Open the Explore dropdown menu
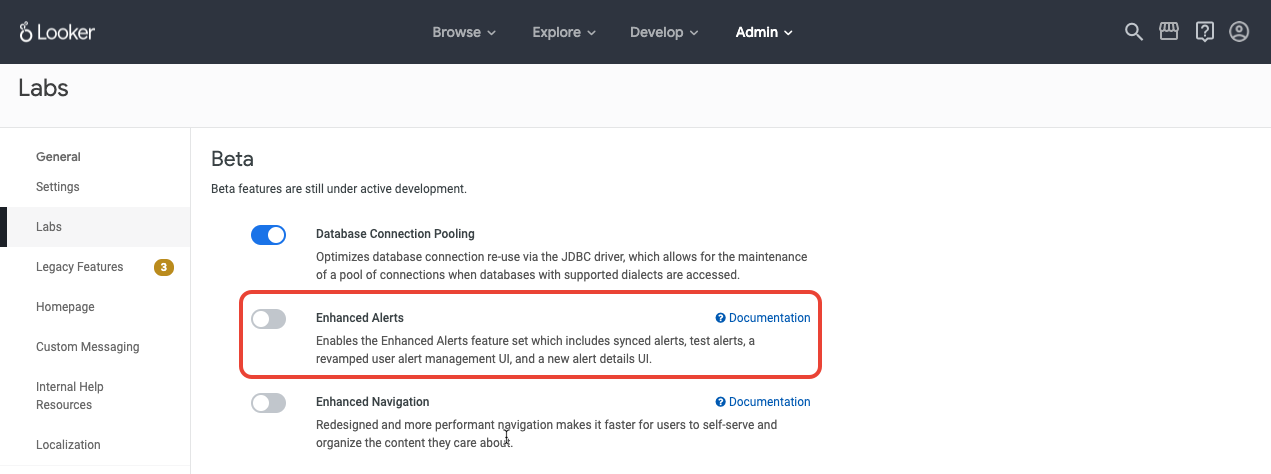1271x474 pixels. 564,32
